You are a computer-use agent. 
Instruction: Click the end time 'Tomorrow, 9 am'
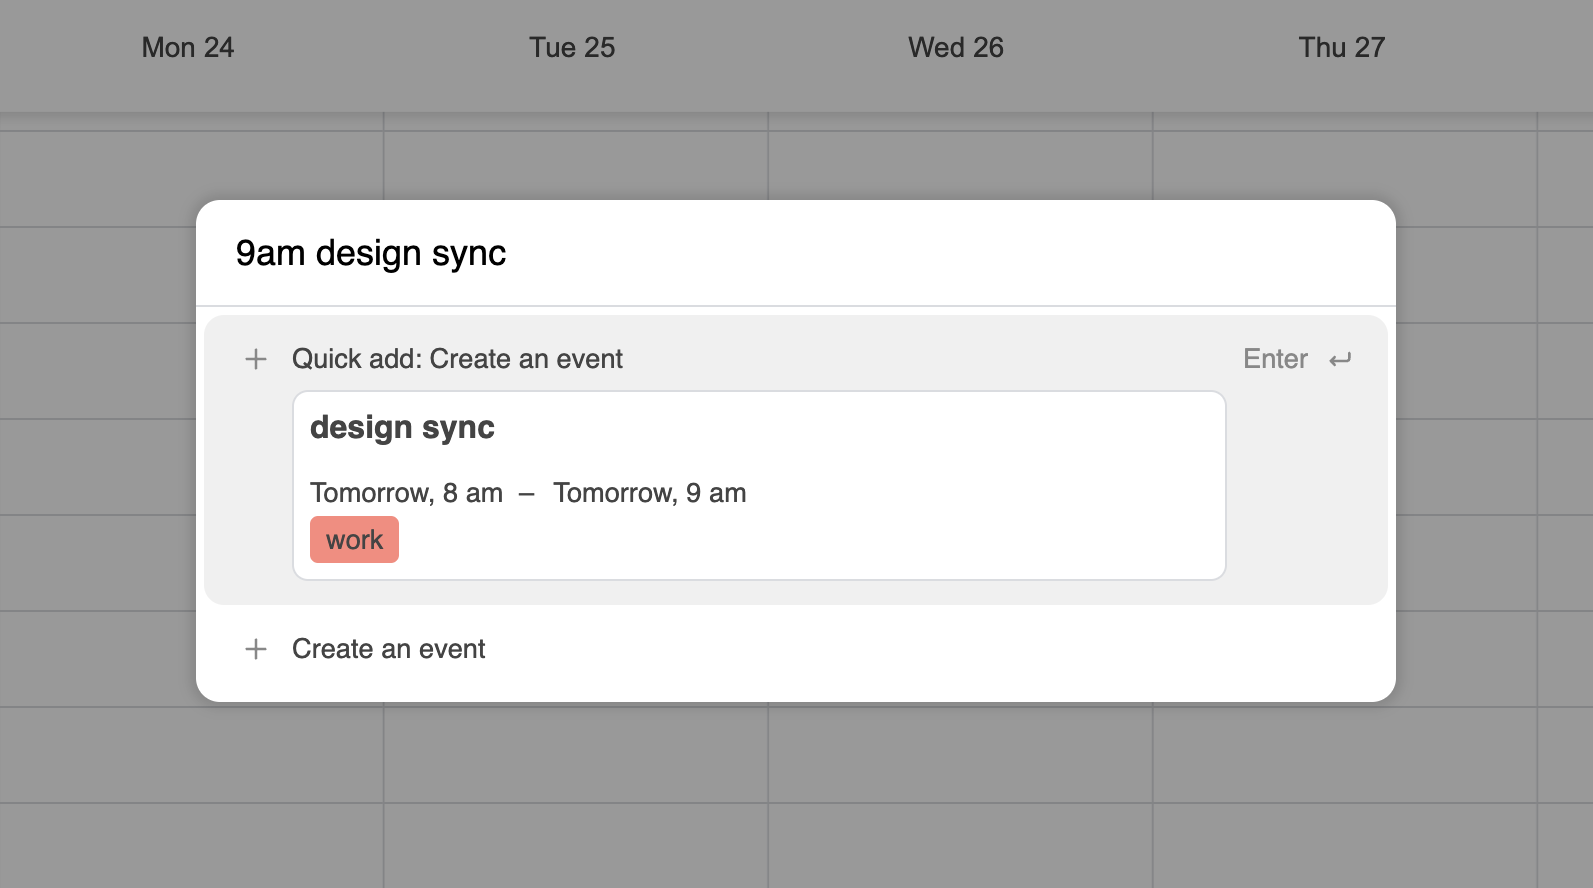(649, 493)
